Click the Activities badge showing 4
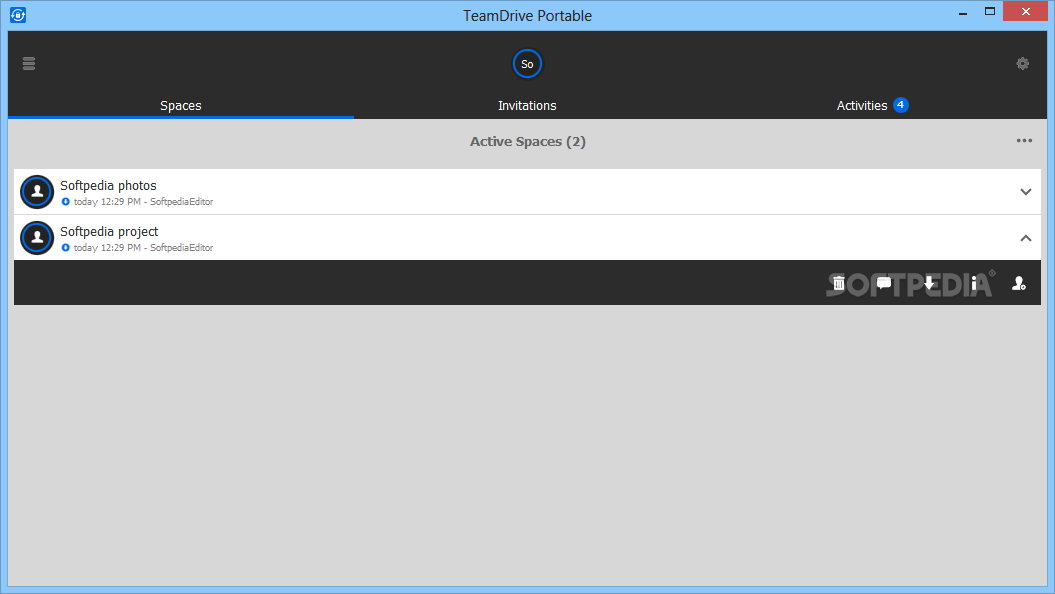 pos(900,105)
